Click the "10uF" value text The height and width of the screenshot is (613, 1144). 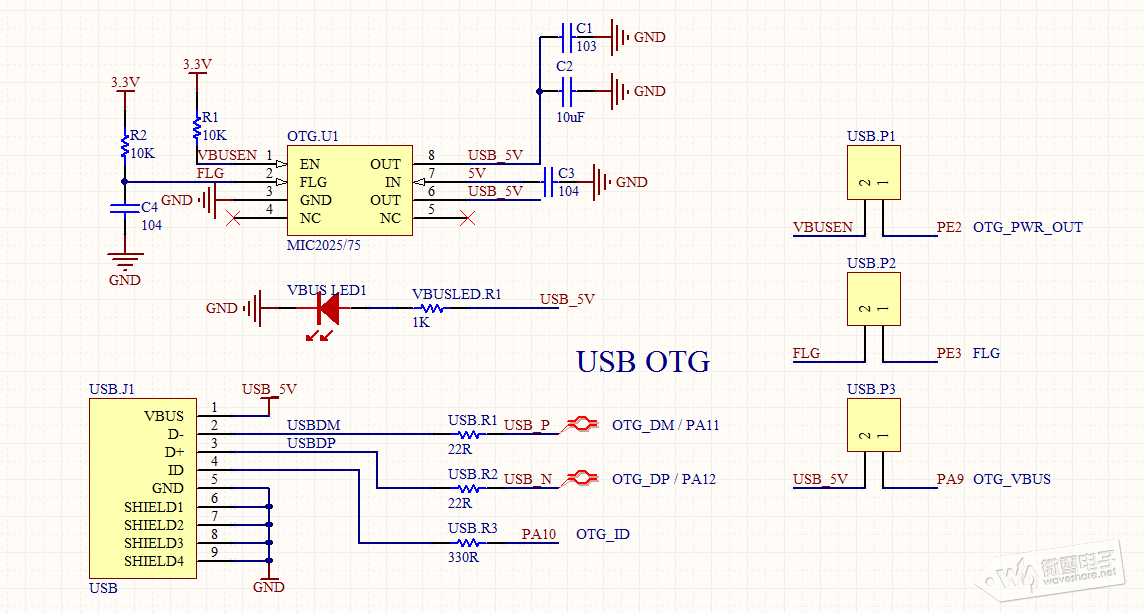click(x=571, y=117)
